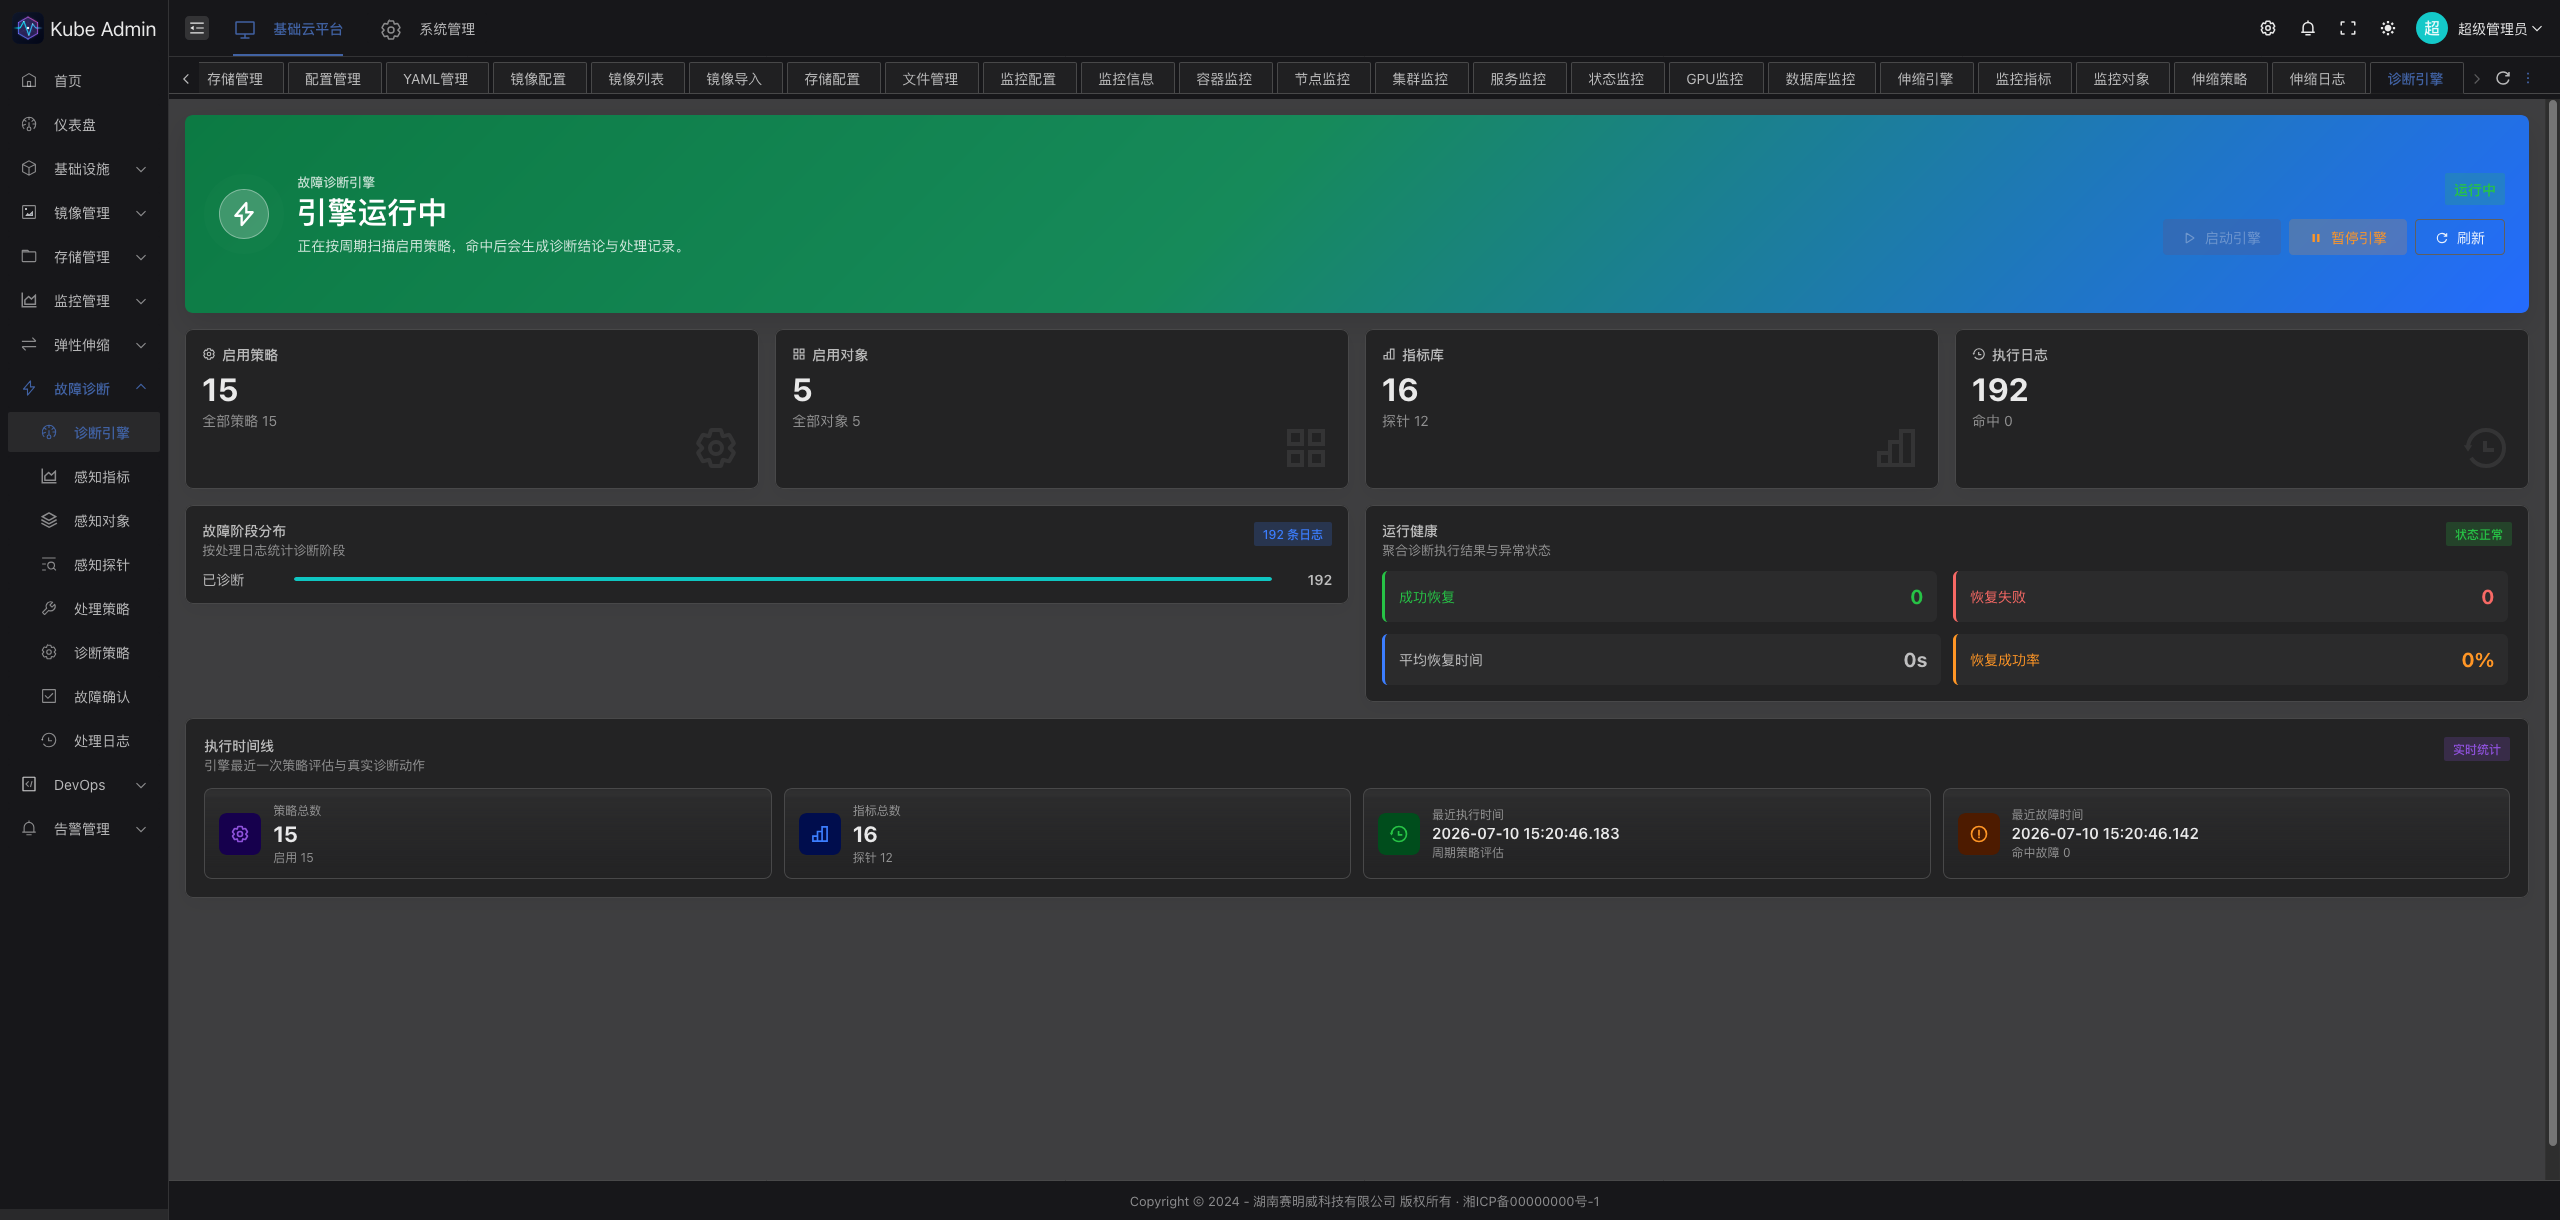This screenshot has width=2560, height=1220.
Task: Open the notifications bell
Action: [2308, 28]
